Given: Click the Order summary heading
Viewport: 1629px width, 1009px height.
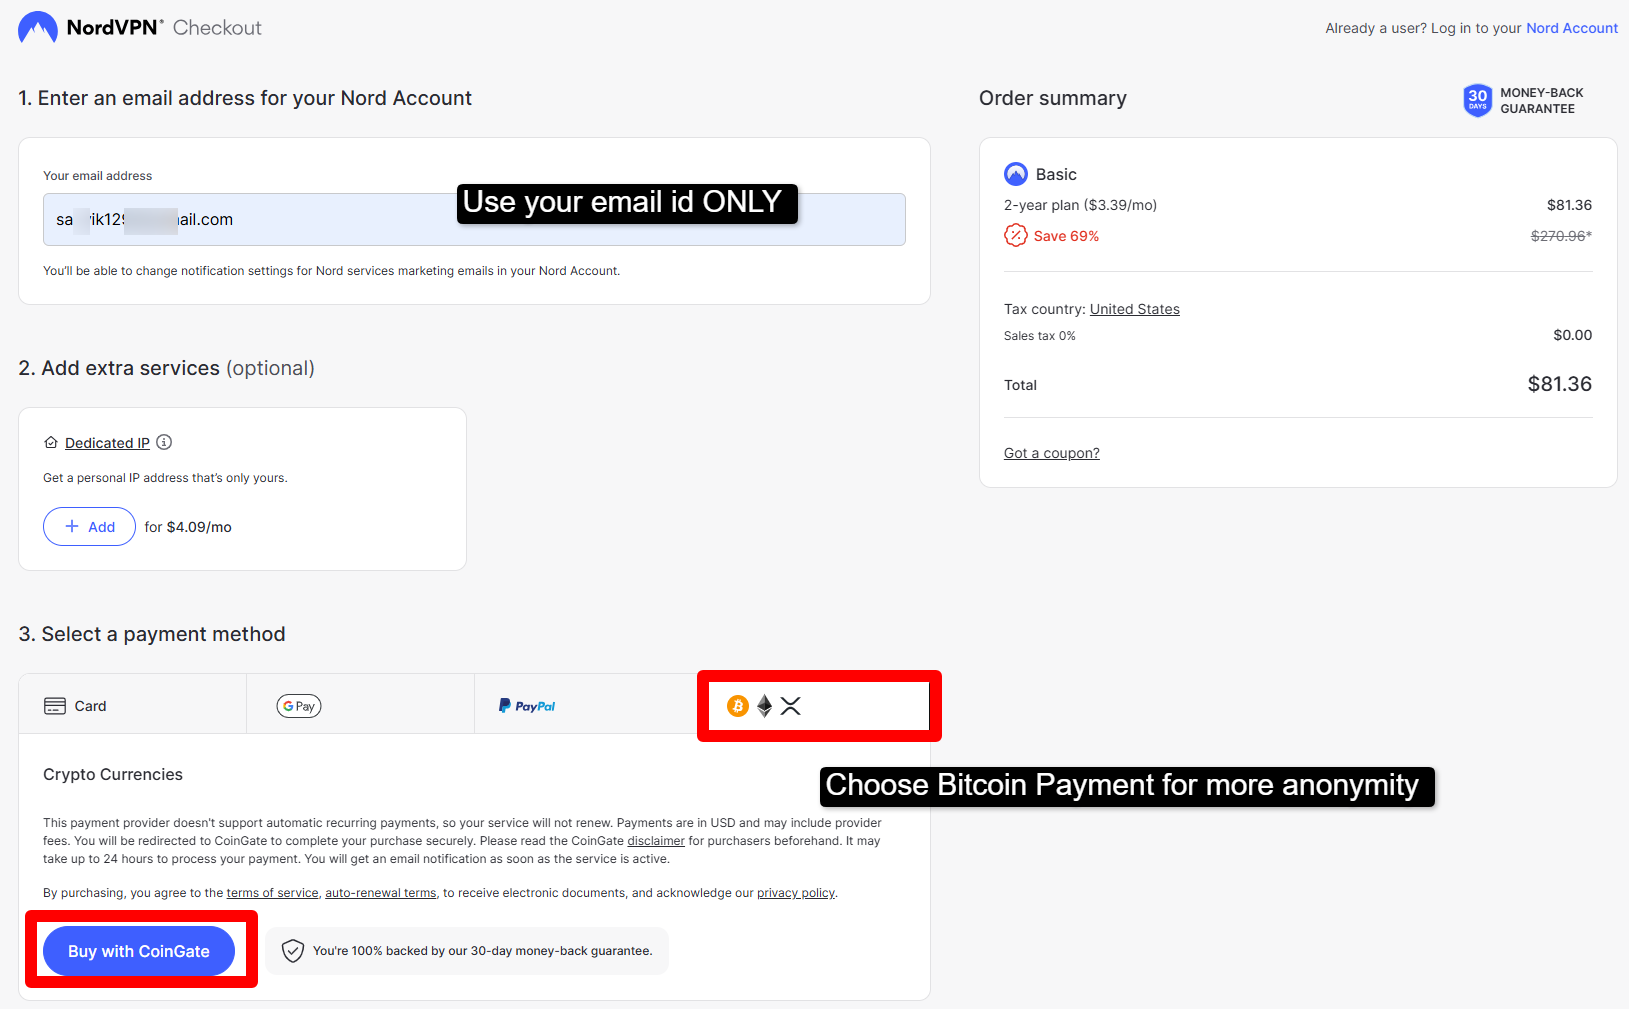Looking at the screenshot, I should [x=1053, y=98].
